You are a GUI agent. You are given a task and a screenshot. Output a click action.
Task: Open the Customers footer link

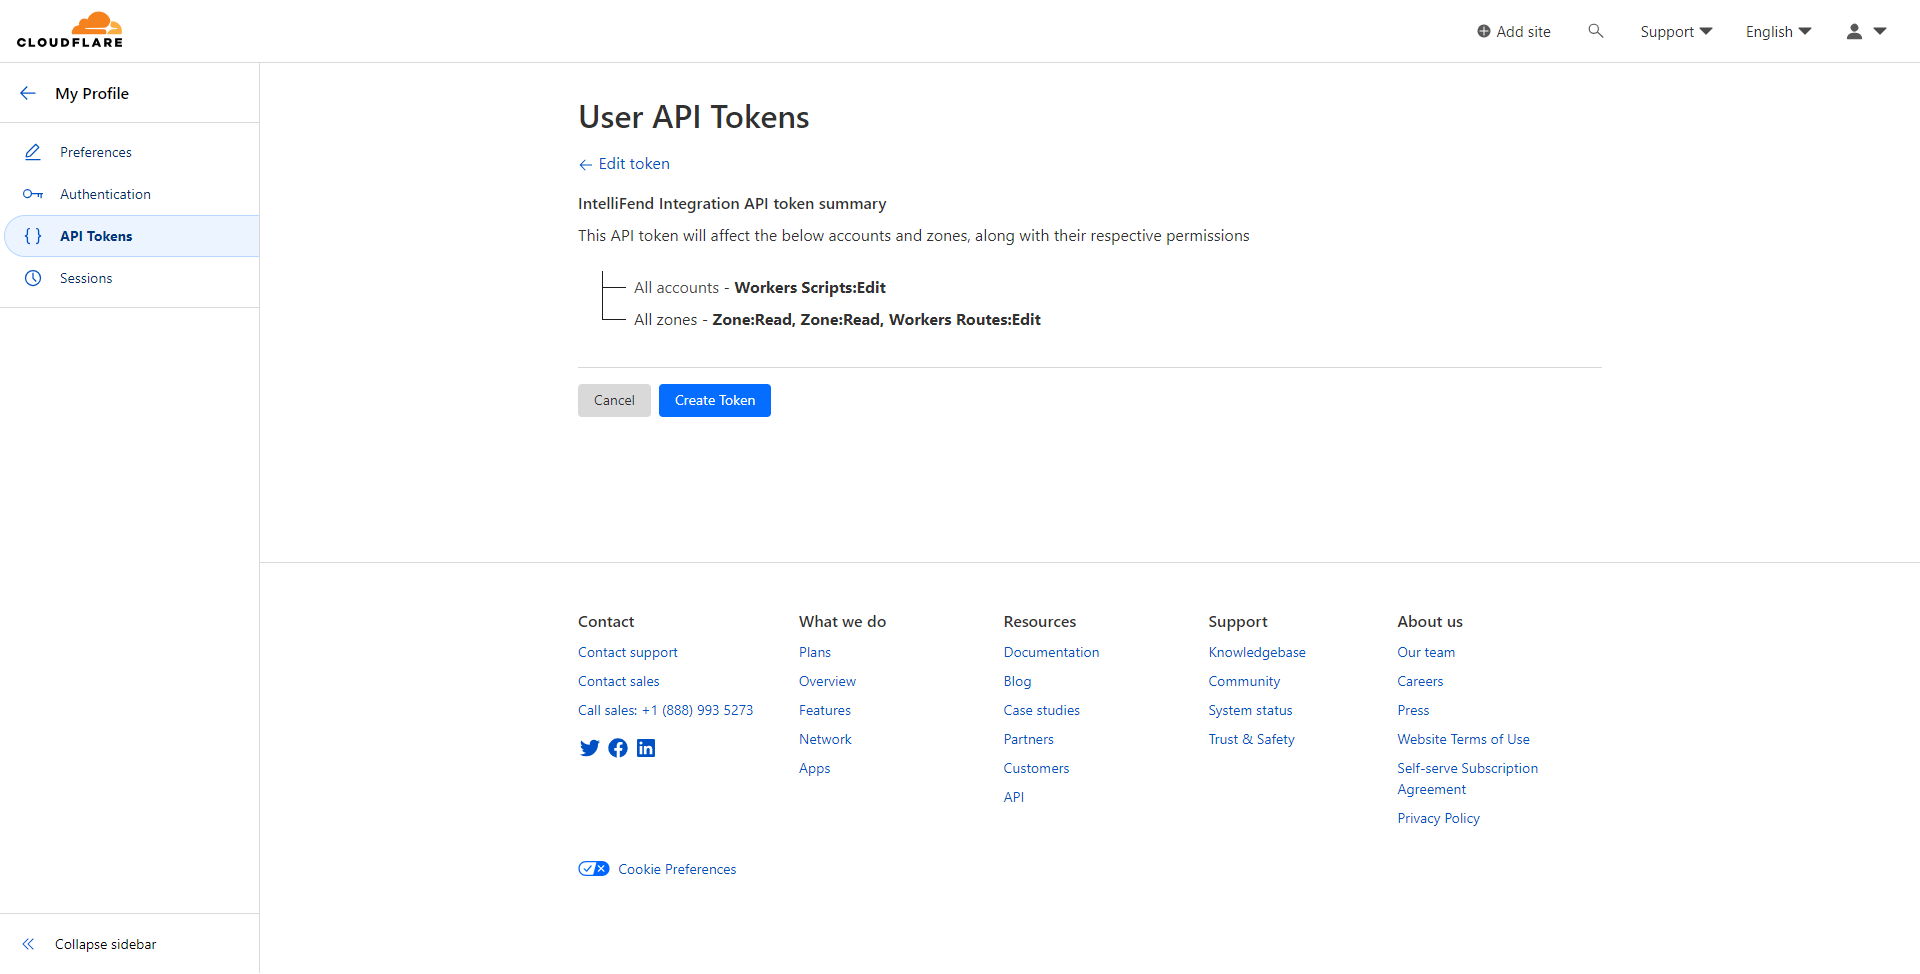(1036, 768)
